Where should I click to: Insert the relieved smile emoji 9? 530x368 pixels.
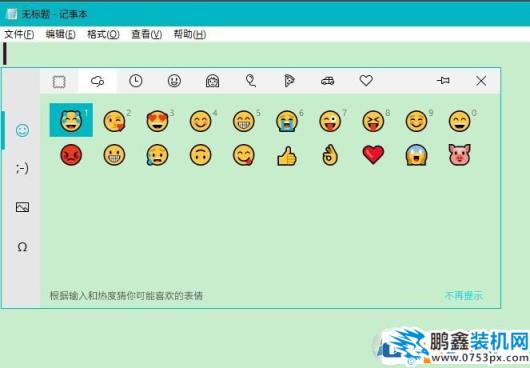tap(416, 121)
